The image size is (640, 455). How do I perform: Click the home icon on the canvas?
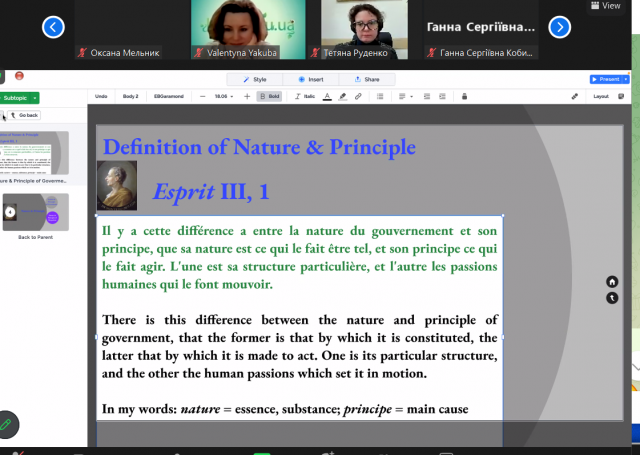pyautogui.click(x=612, y=282)
